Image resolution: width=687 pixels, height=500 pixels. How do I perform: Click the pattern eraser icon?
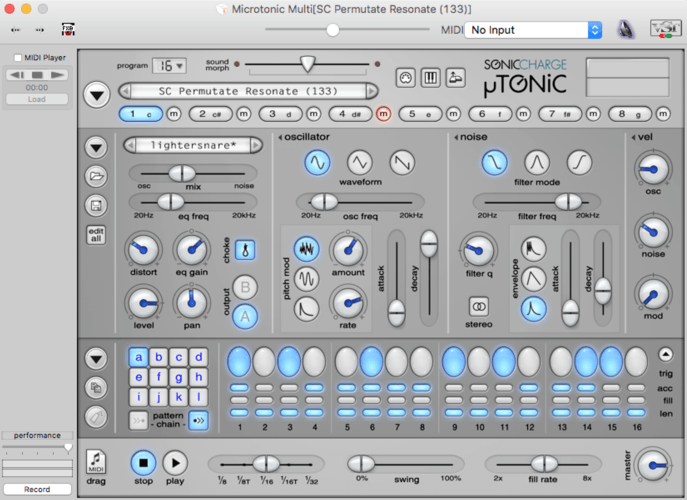tap(96, 417)
